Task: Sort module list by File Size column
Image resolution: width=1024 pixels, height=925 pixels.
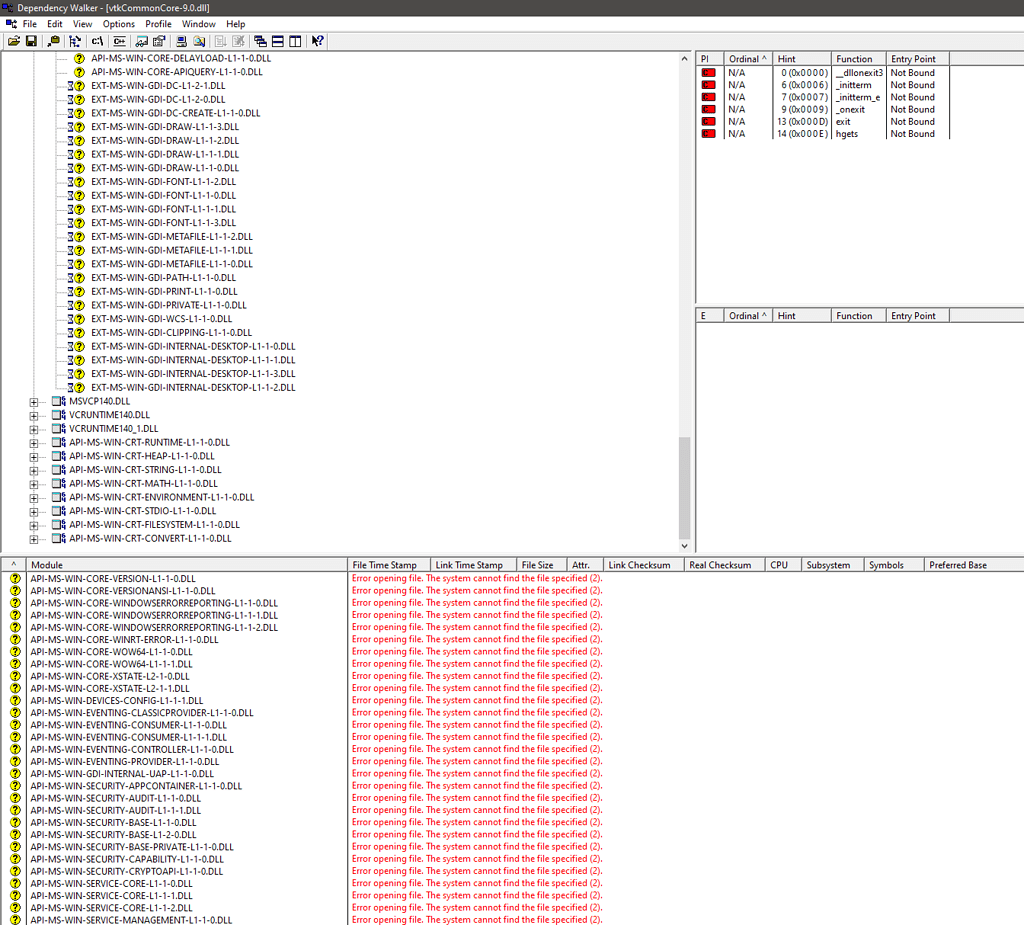Action: [x=537, y=565]
